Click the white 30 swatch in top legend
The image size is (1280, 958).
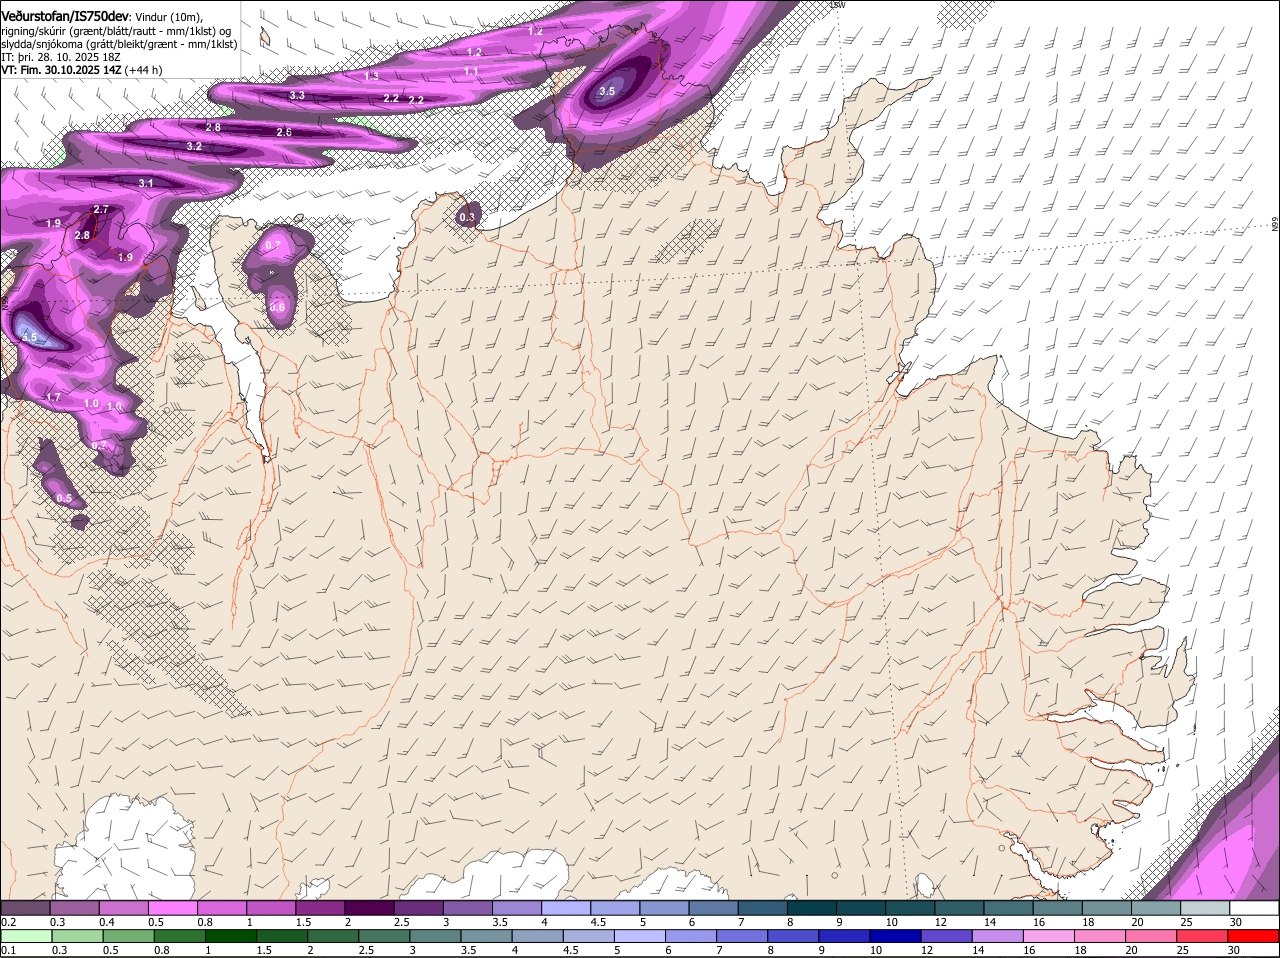pos(1254,908)
